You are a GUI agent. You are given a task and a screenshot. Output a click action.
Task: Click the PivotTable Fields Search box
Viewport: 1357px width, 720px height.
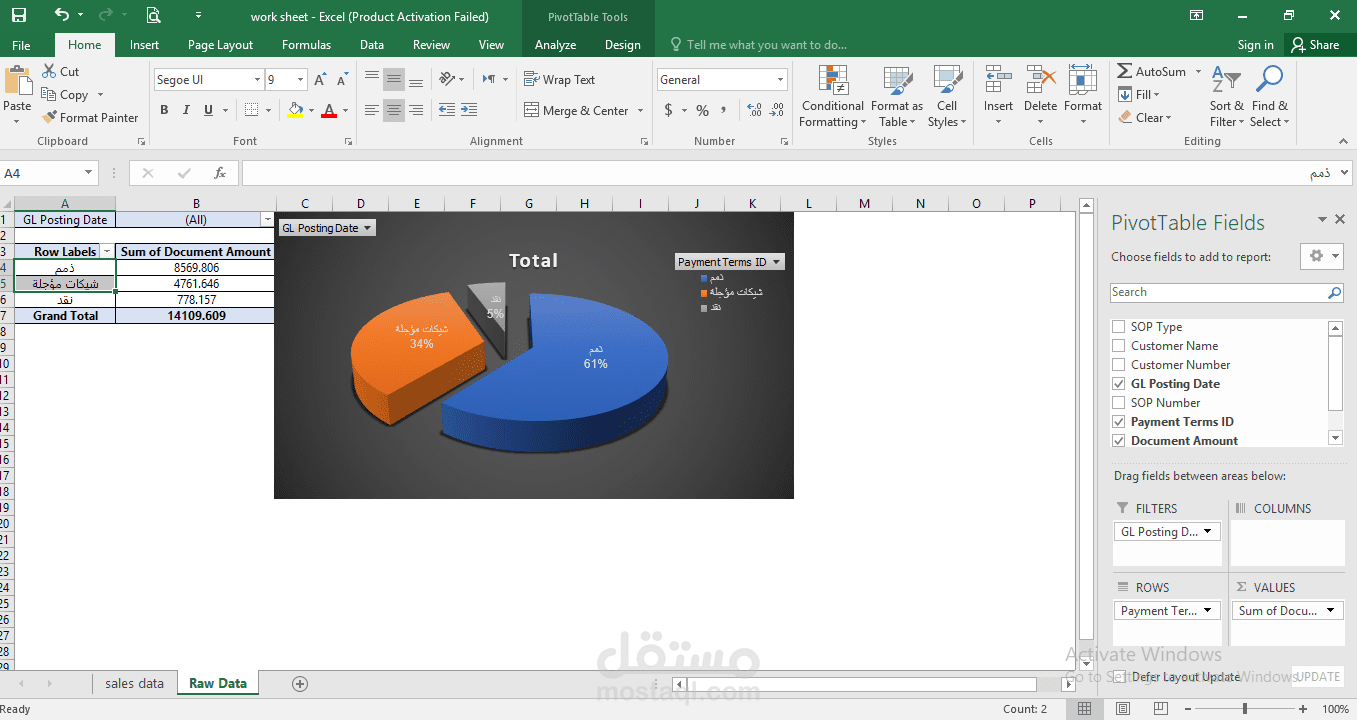coord(1227,292)
